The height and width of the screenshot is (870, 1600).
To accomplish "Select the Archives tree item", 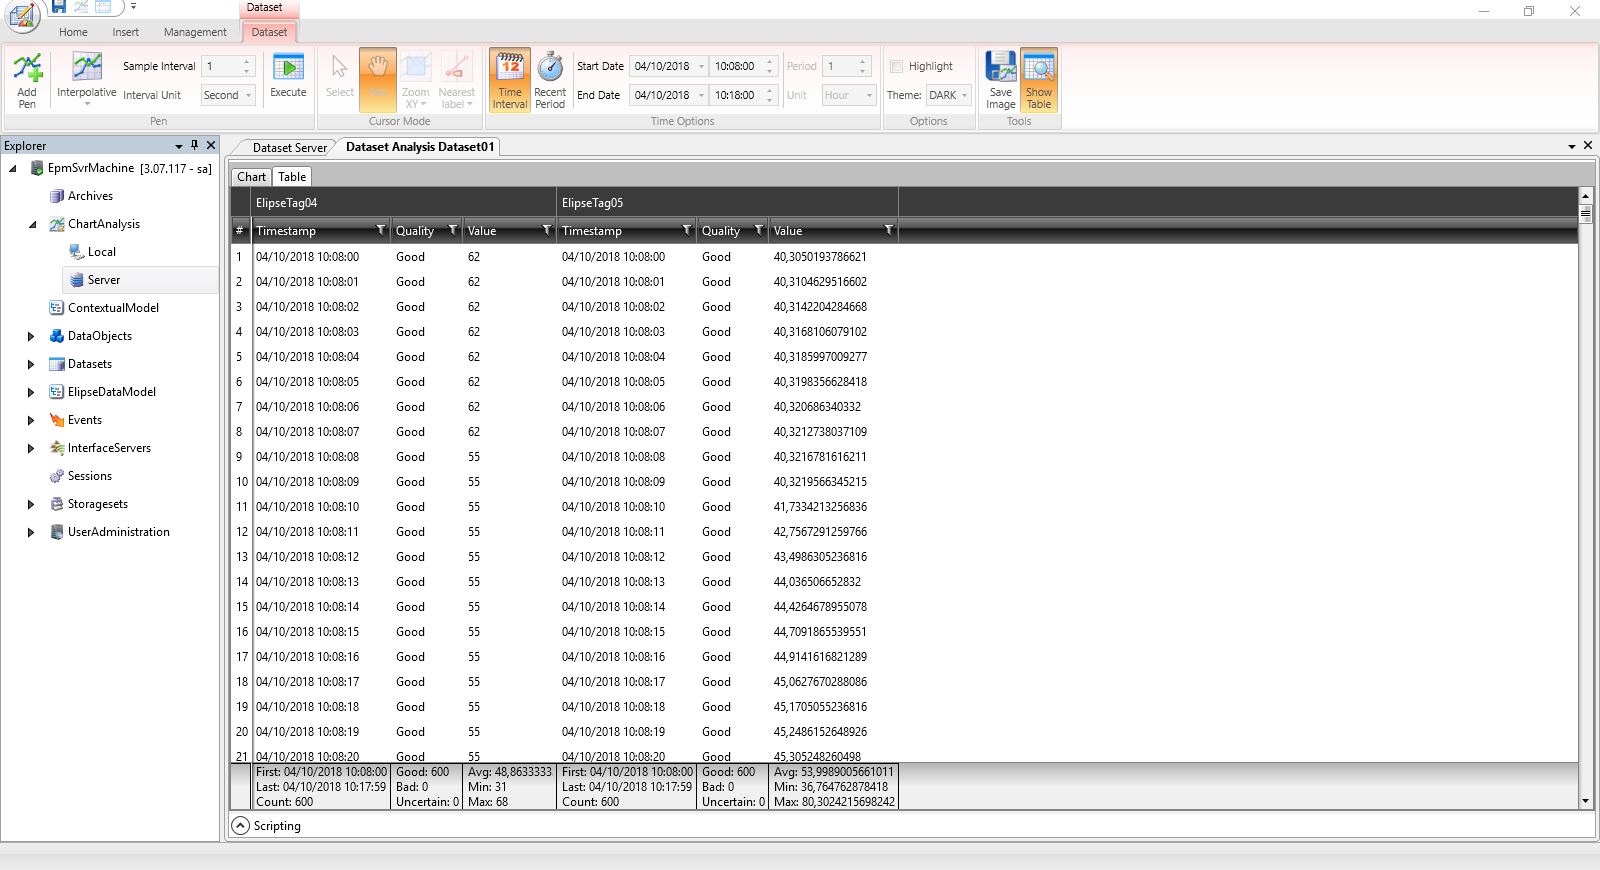I will point(90,196).
